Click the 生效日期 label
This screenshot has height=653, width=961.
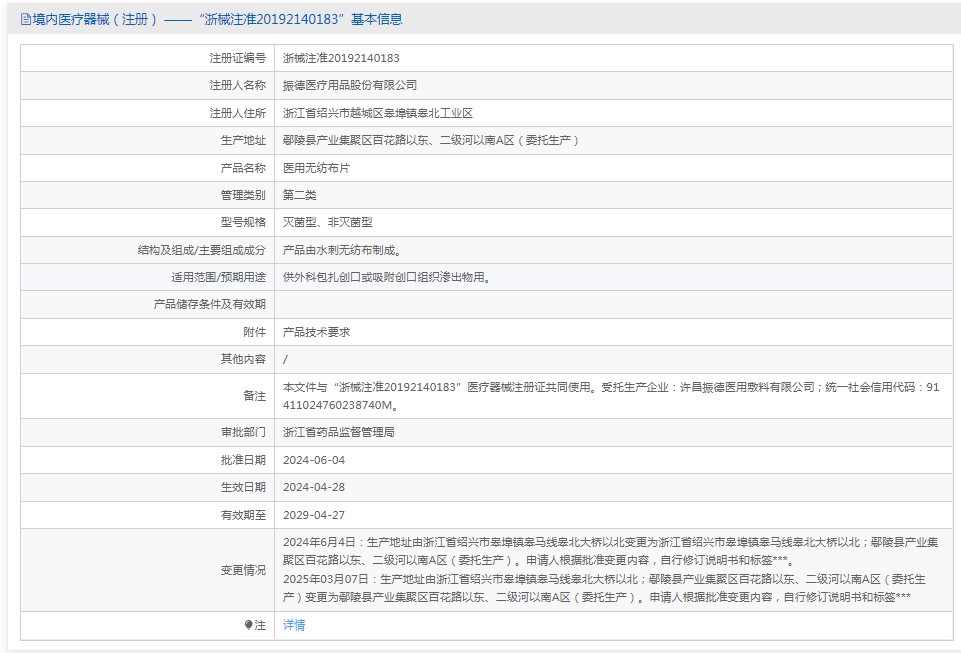[x=243, y=487]
